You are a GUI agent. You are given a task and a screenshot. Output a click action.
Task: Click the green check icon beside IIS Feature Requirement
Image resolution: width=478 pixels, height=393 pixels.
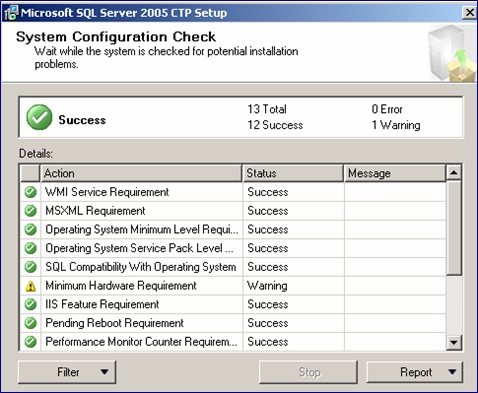point(30,304)
